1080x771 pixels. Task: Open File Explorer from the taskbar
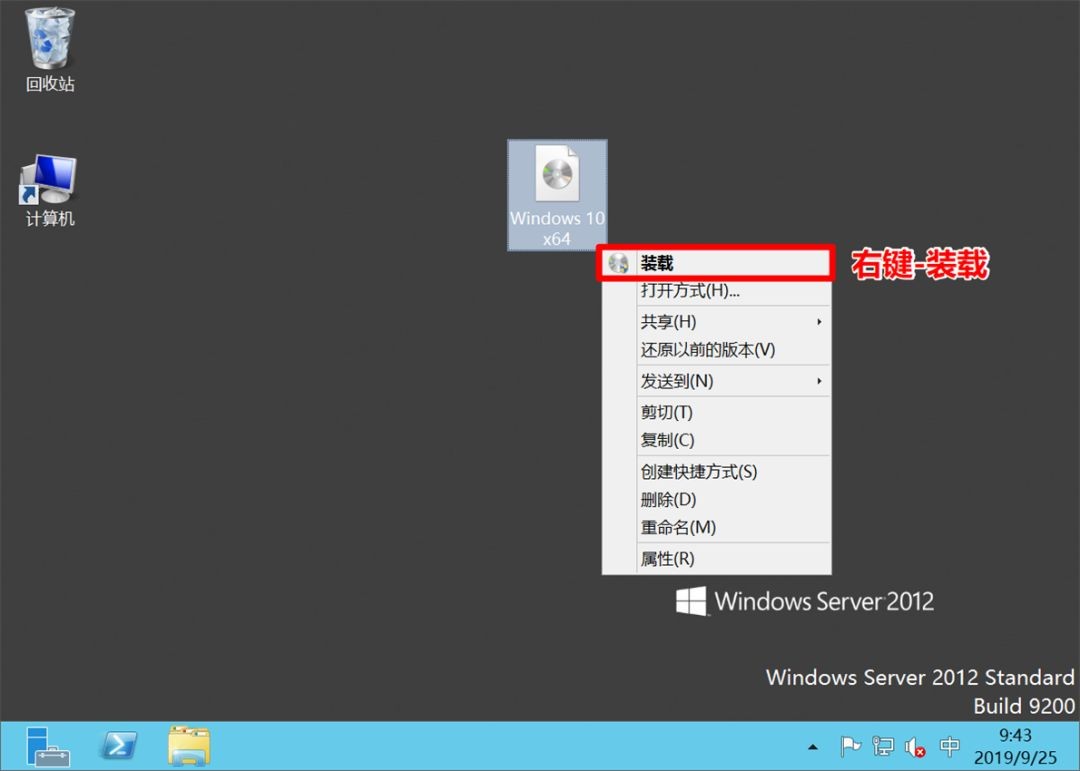click(189, 746)
